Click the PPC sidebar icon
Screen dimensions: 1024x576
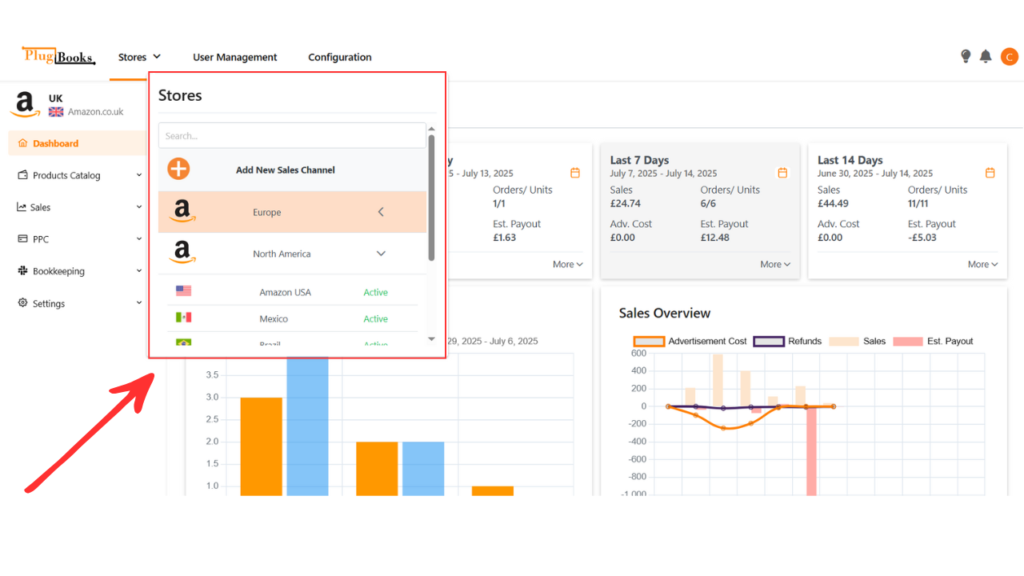pos(23,239)
